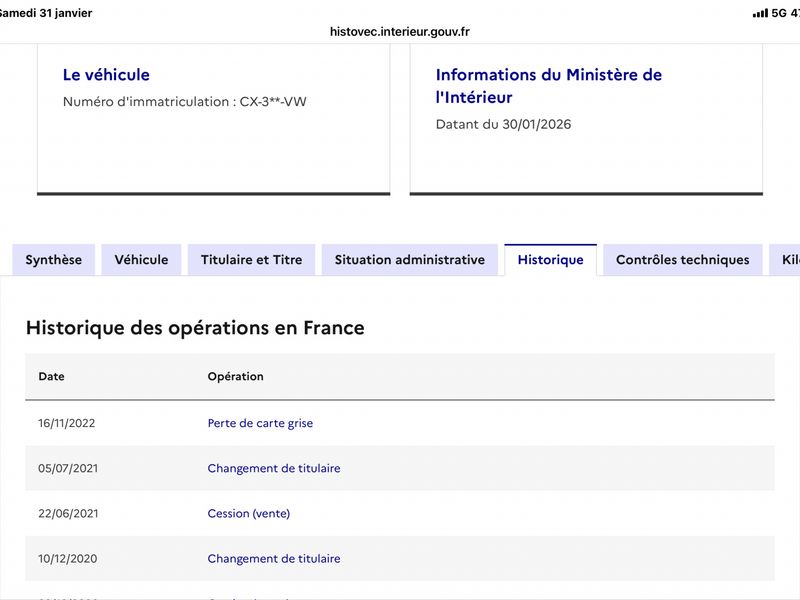This screenshot has width=800, height=600.
Task: Click the Le véhicule card heading
Action: tap(106, 75)
